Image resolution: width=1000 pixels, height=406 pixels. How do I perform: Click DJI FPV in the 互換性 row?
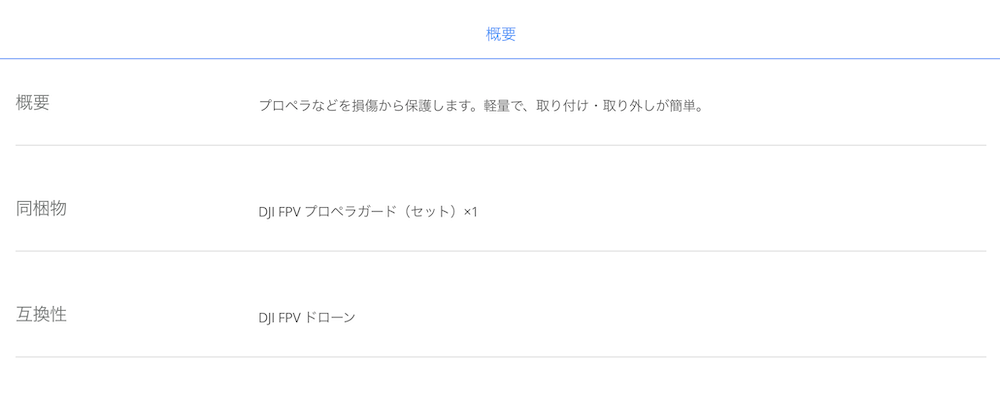279,317
